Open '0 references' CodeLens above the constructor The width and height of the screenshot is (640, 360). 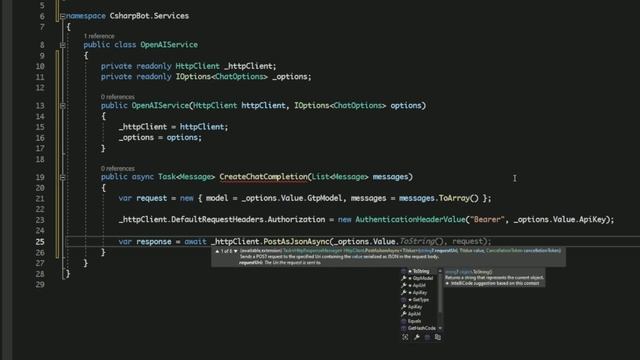118,97
